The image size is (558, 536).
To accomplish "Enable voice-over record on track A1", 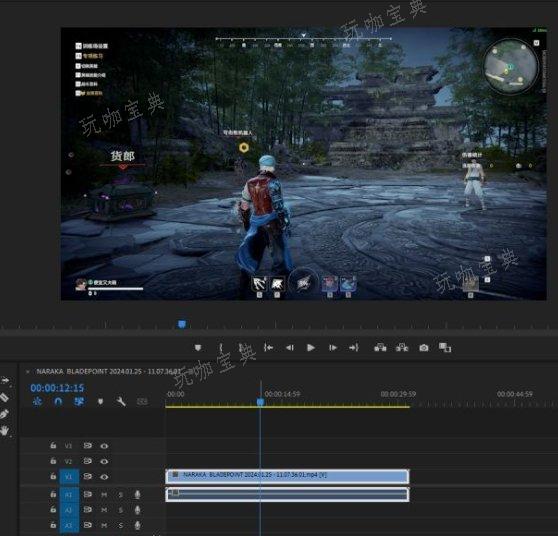I will pyautogui.click(x=137, y=494).
